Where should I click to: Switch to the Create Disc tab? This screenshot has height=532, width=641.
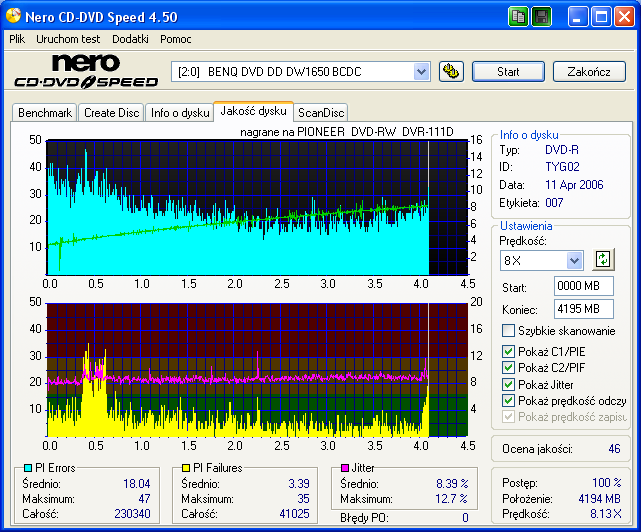click(112, 112)
